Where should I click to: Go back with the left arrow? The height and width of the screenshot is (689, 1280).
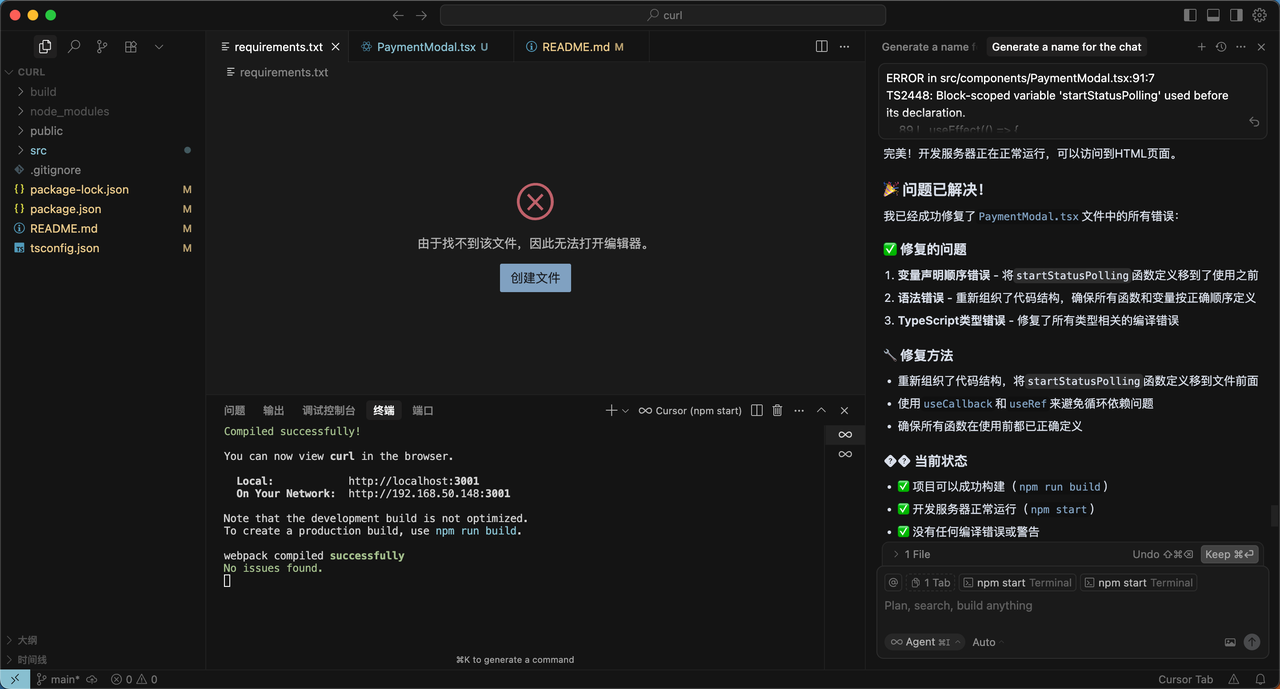click(398, 15)
